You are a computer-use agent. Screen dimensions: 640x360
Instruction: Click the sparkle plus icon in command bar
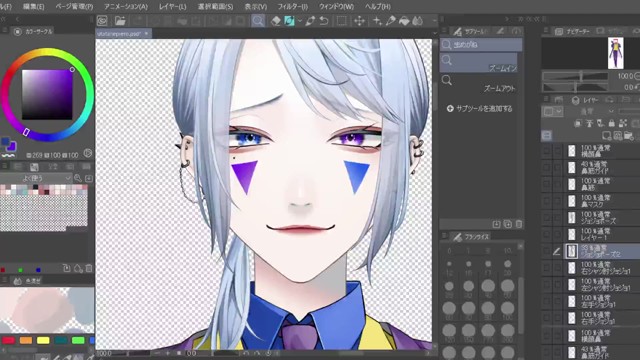377,21
